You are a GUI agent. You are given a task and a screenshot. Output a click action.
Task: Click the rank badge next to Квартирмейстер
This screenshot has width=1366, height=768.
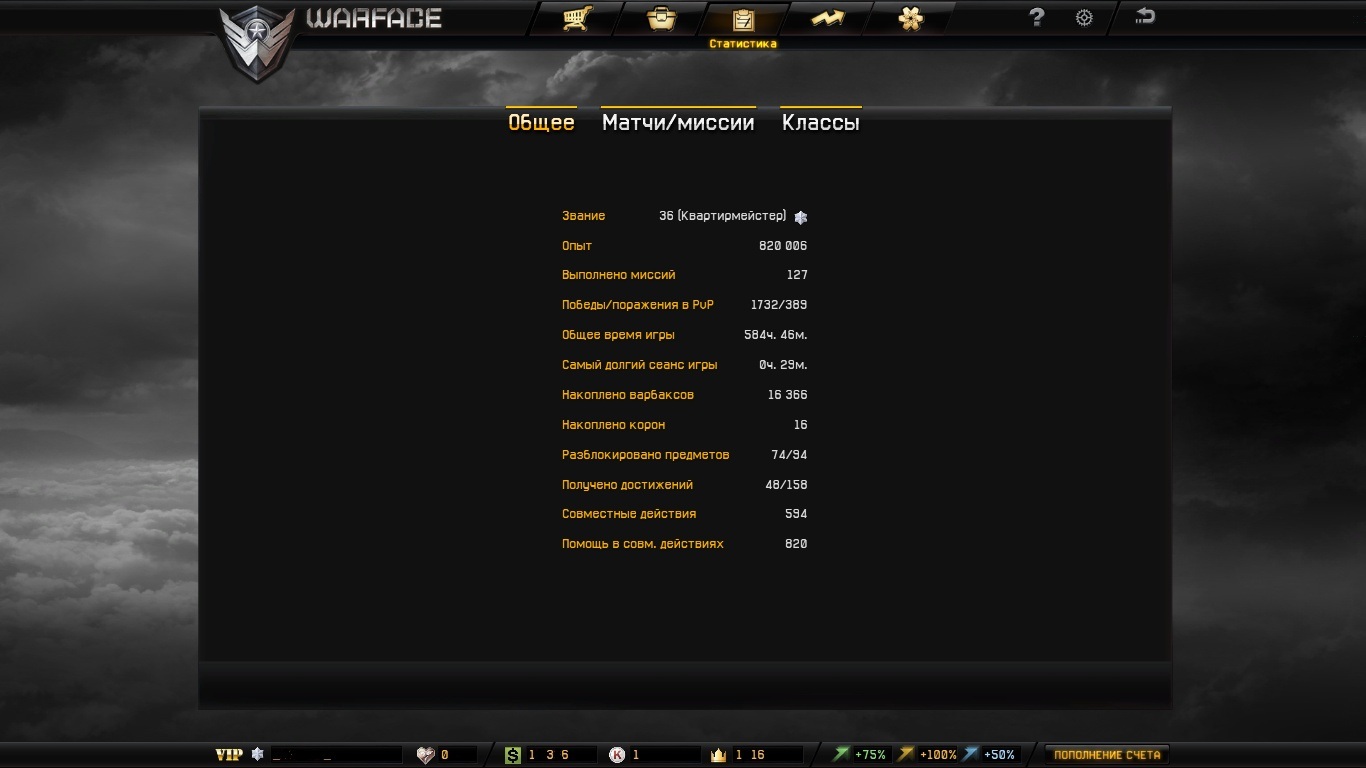(800, 217)
